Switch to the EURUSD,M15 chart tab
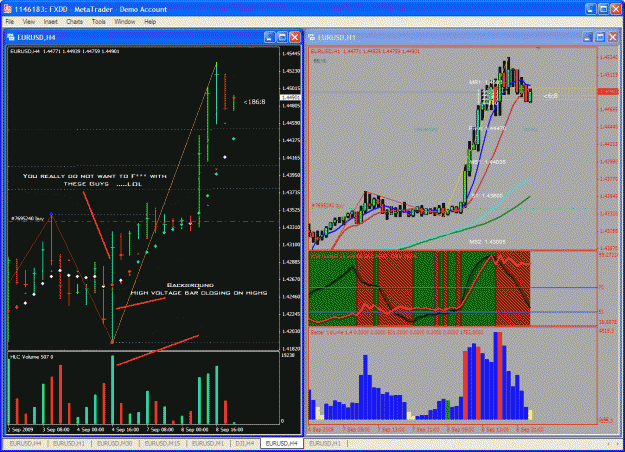625x452 pixels. pos(162,443)
